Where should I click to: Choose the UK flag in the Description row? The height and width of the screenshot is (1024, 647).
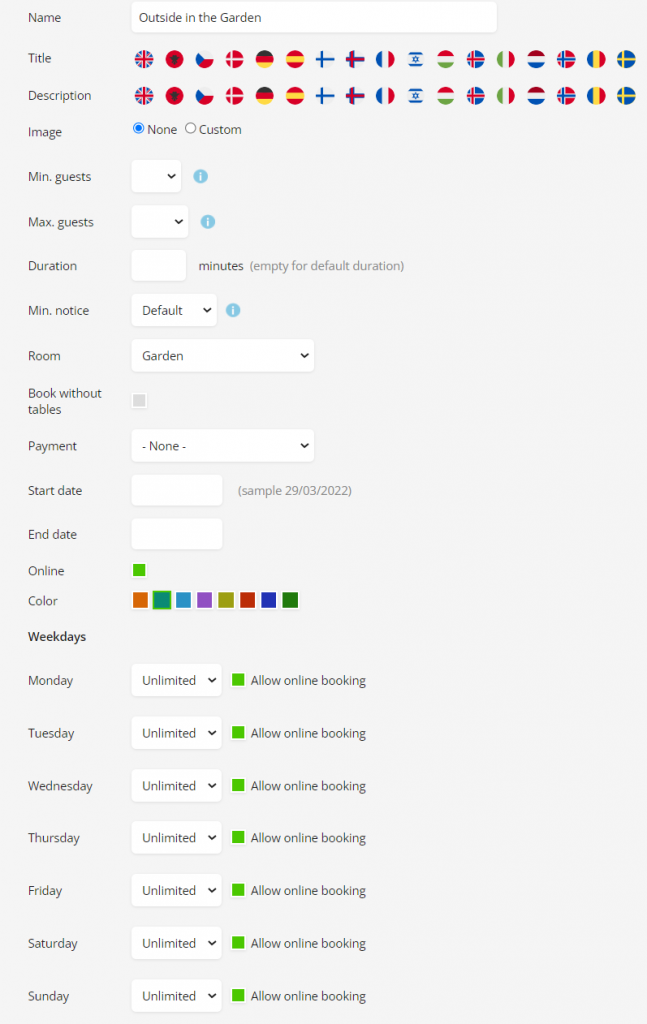tap(144, 96)
